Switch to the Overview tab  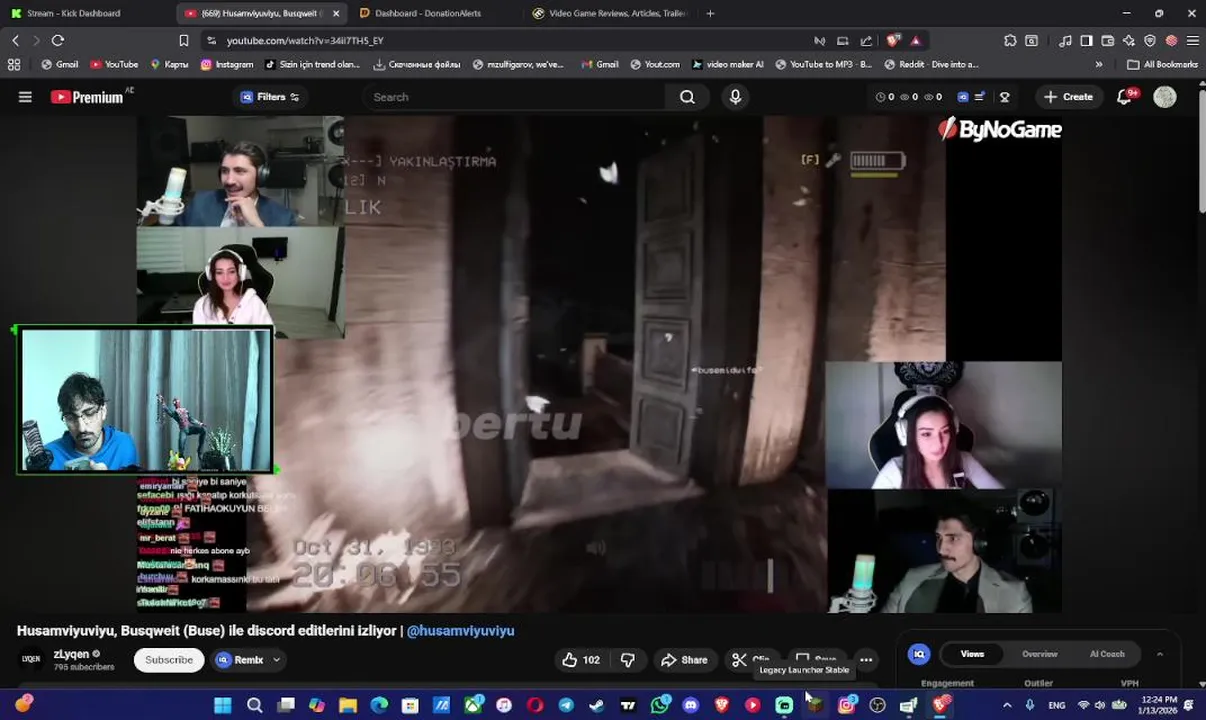[1039, 654]
